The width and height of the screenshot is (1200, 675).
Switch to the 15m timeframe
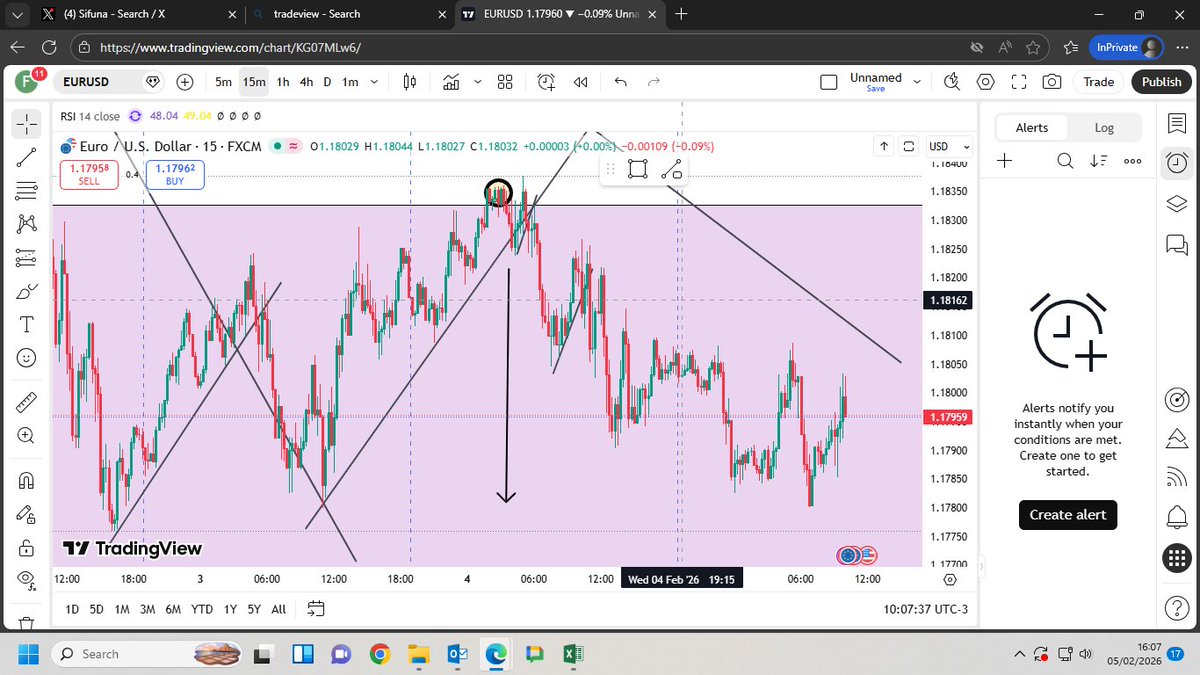pos(254,82)
